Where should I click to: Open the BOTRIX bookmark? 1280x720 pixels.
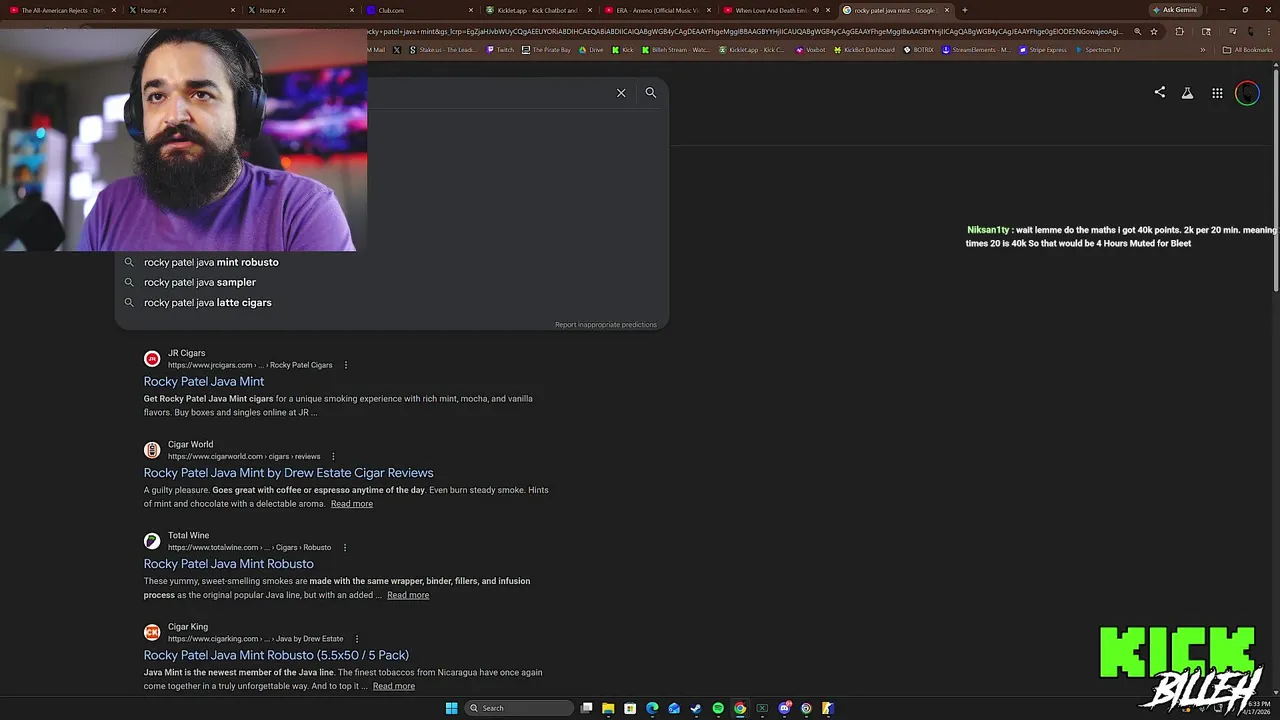918,50
